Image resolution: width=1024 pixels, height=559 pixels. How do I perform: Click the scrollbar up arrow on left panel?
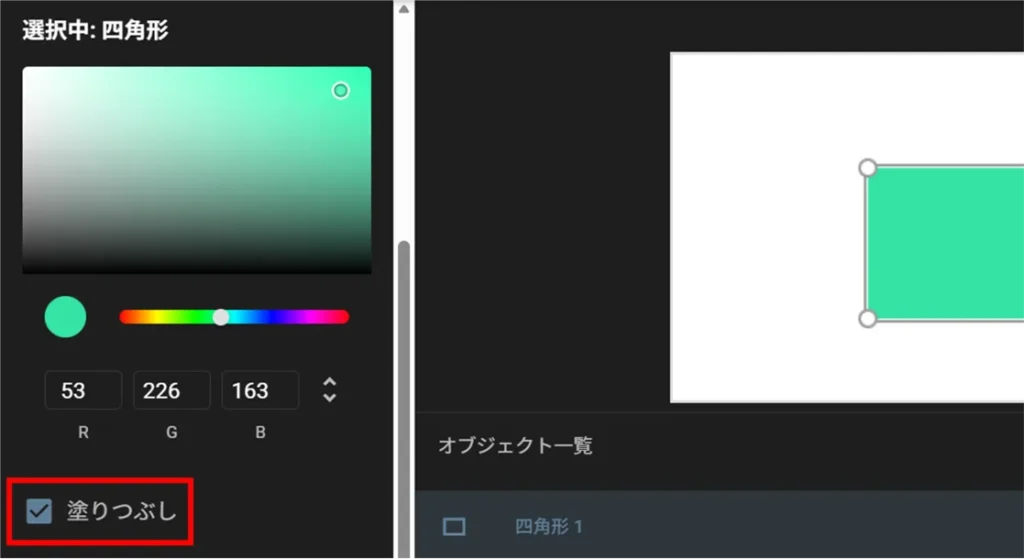[403, 8]
